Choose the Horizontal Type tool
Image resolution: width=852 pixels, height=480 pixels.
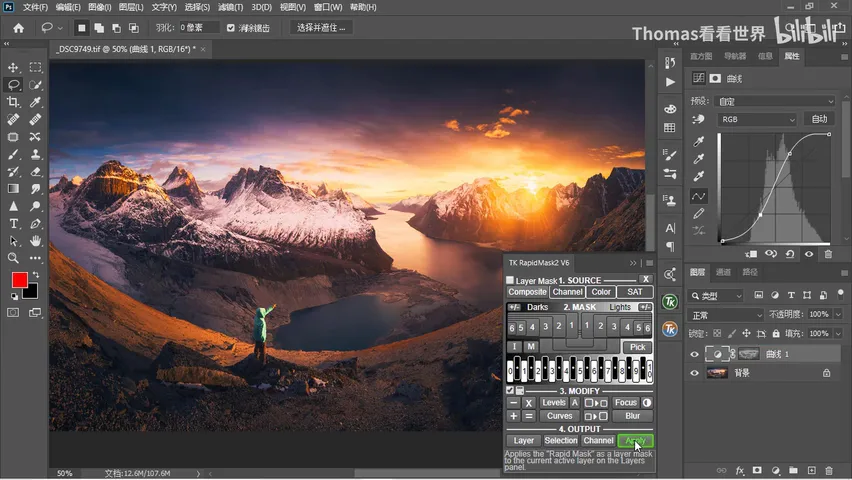coord(13,223)
